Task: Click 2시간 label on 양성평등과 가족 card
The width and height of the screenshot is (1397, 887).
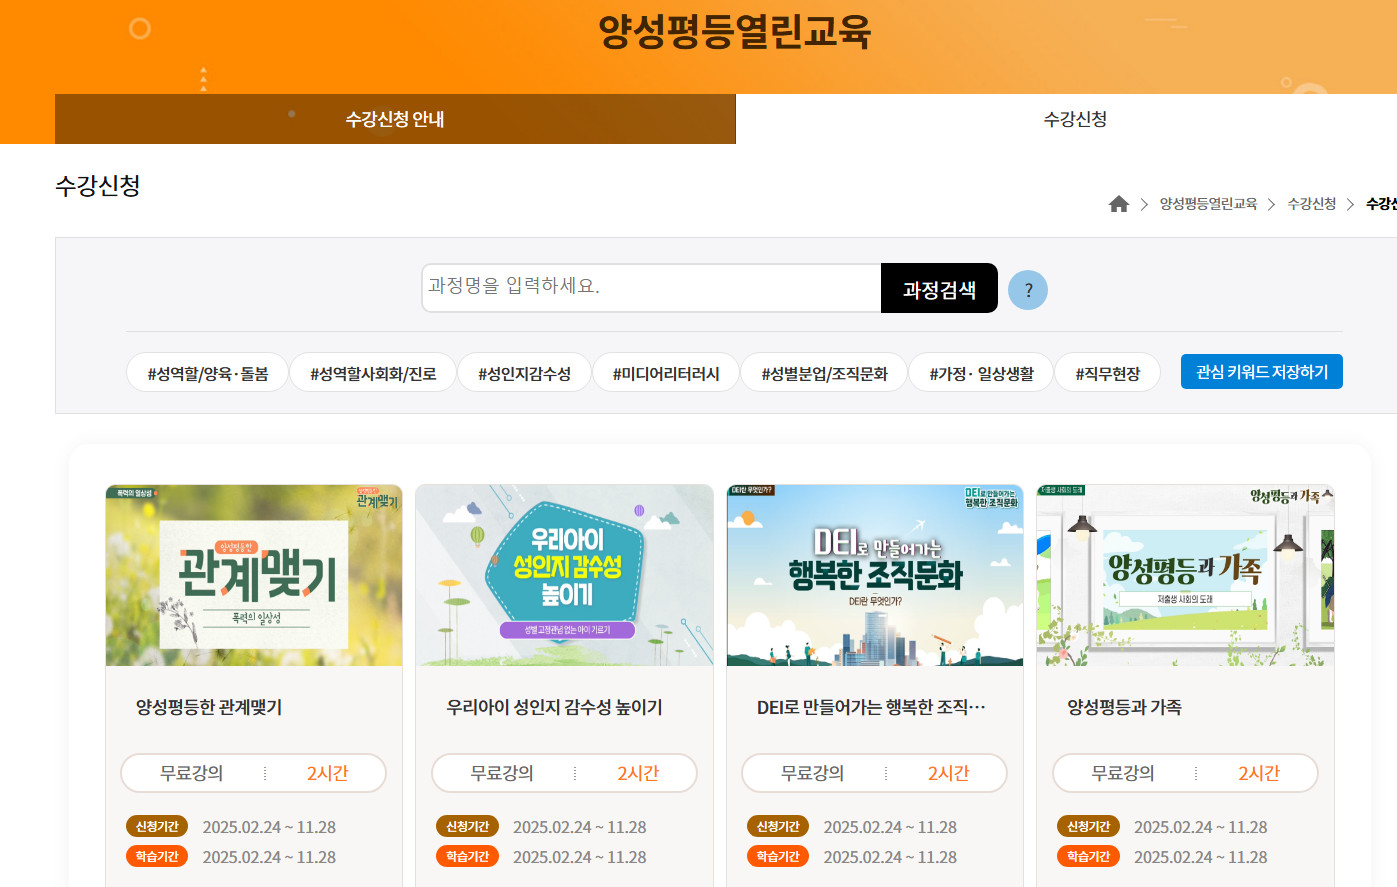Action: (x=1259, y=773)
